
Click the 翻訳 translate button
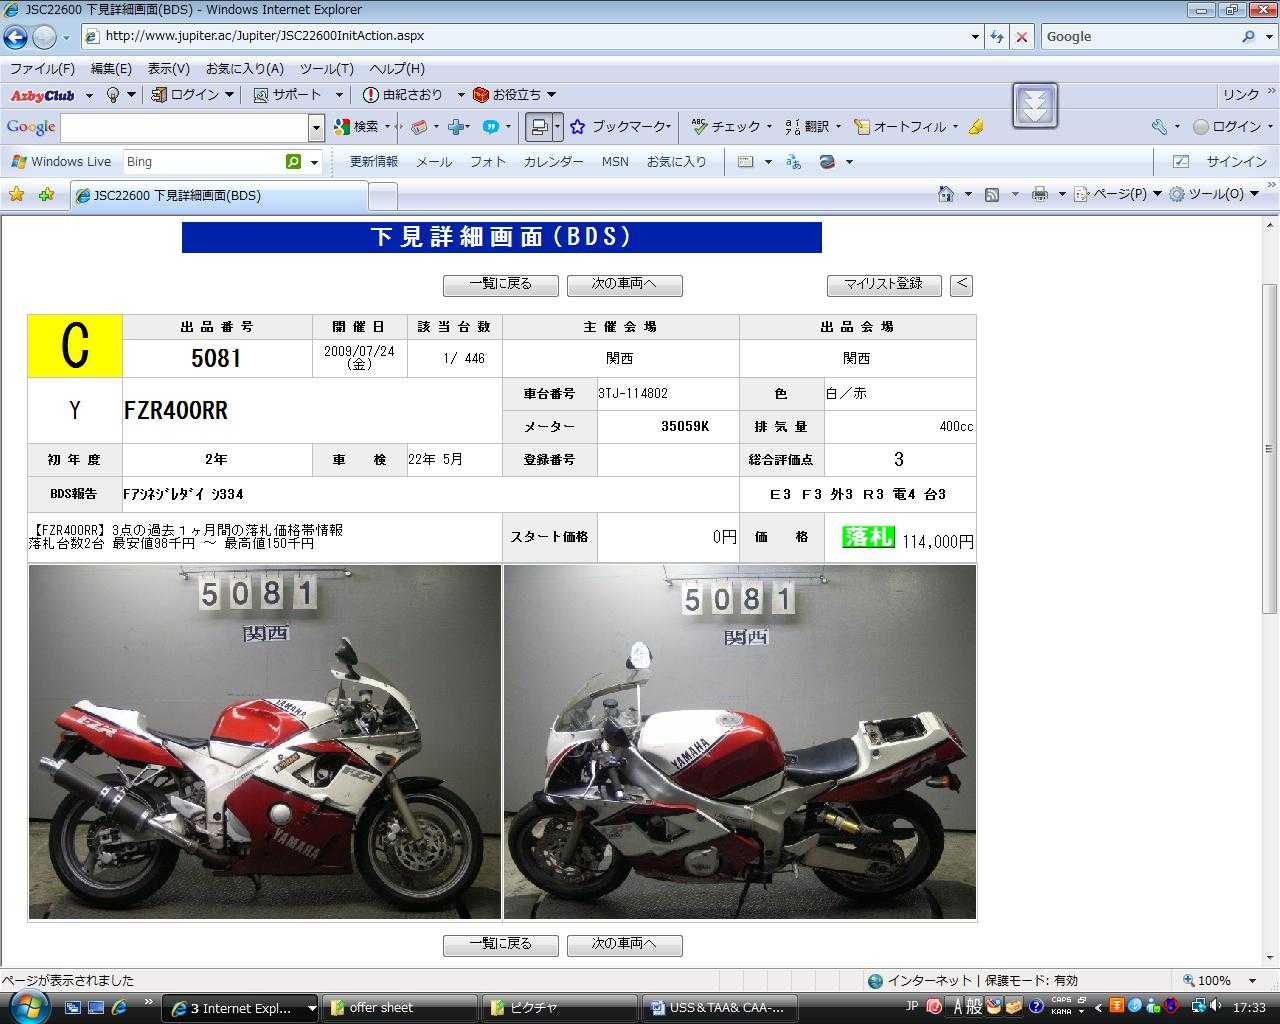click(808, 127)
